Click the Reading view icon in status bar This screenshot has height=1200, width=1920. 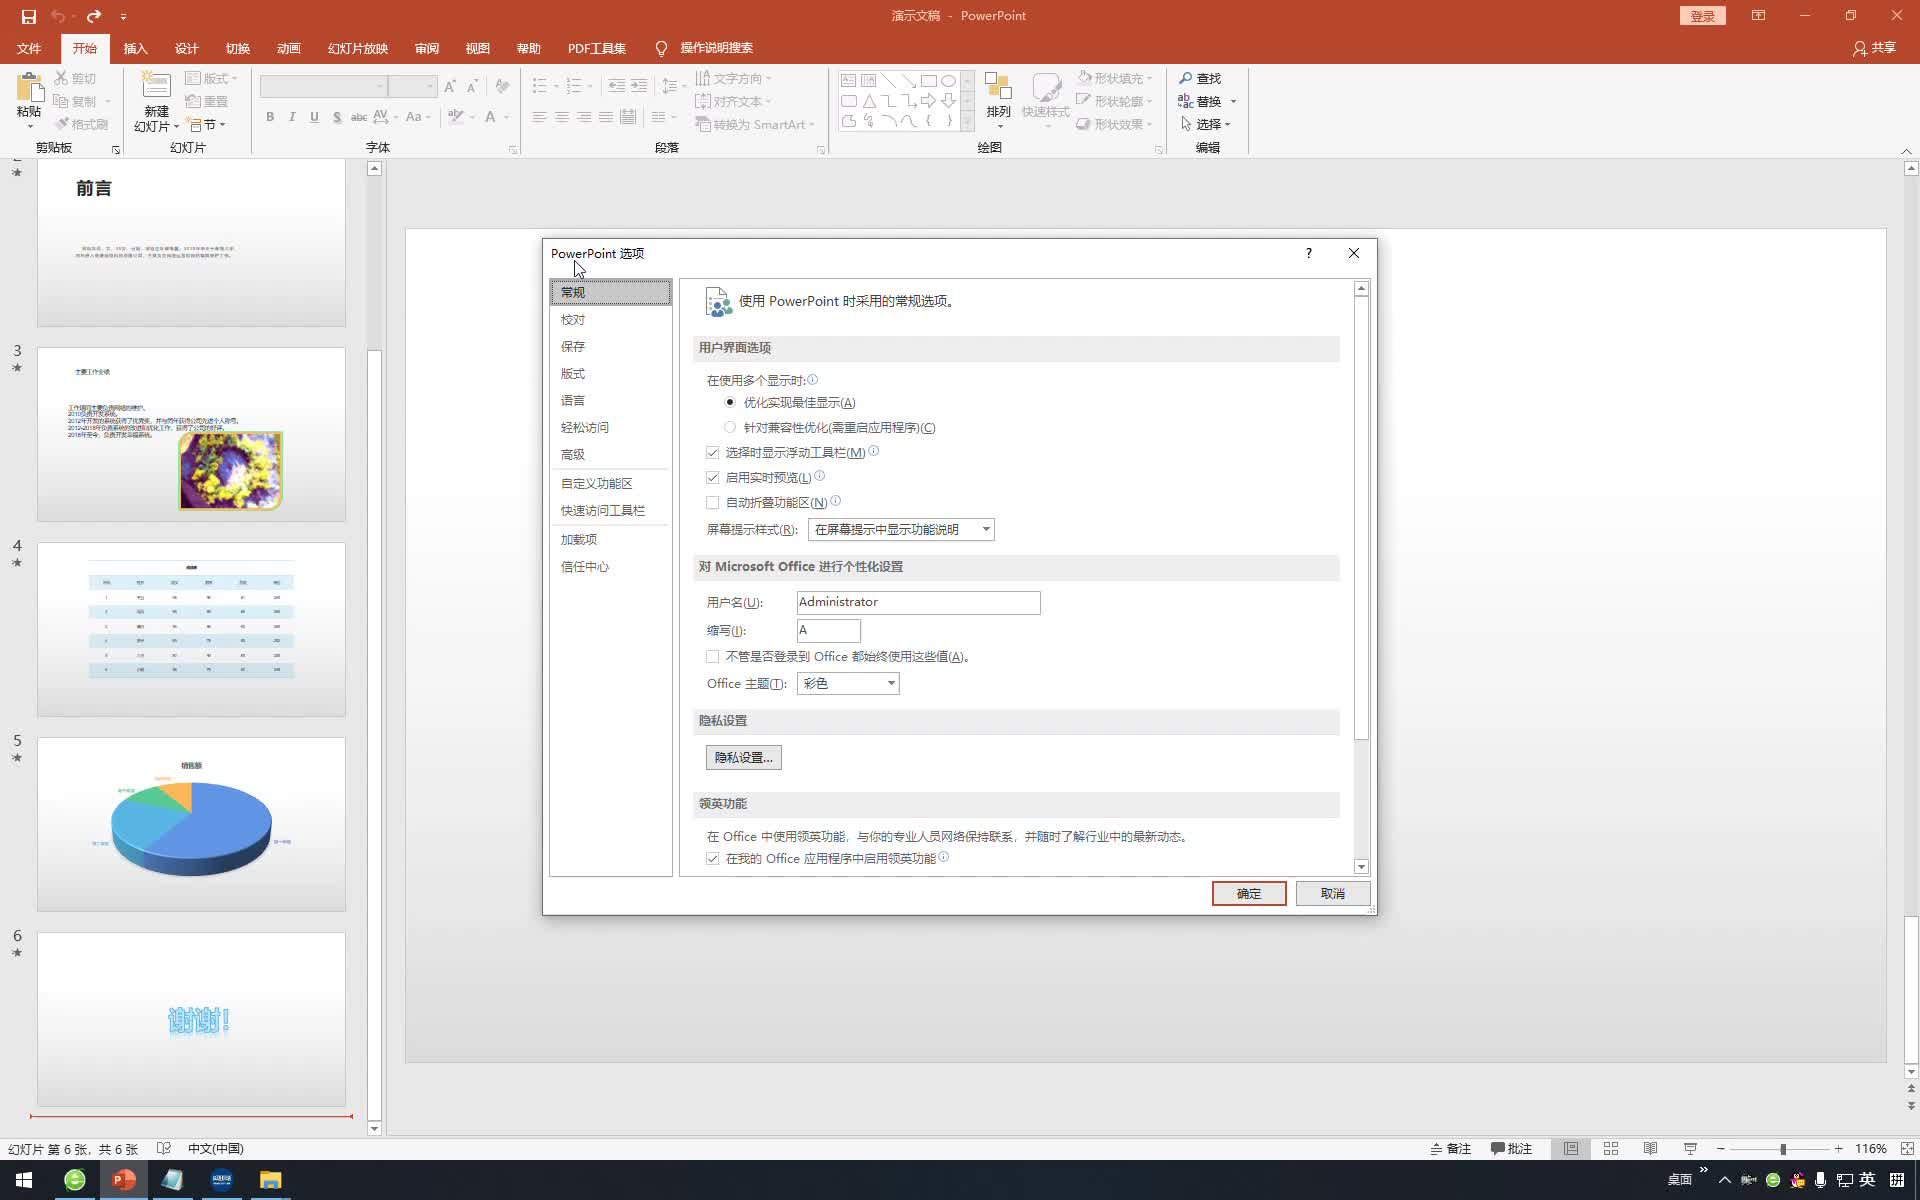1651,1149
